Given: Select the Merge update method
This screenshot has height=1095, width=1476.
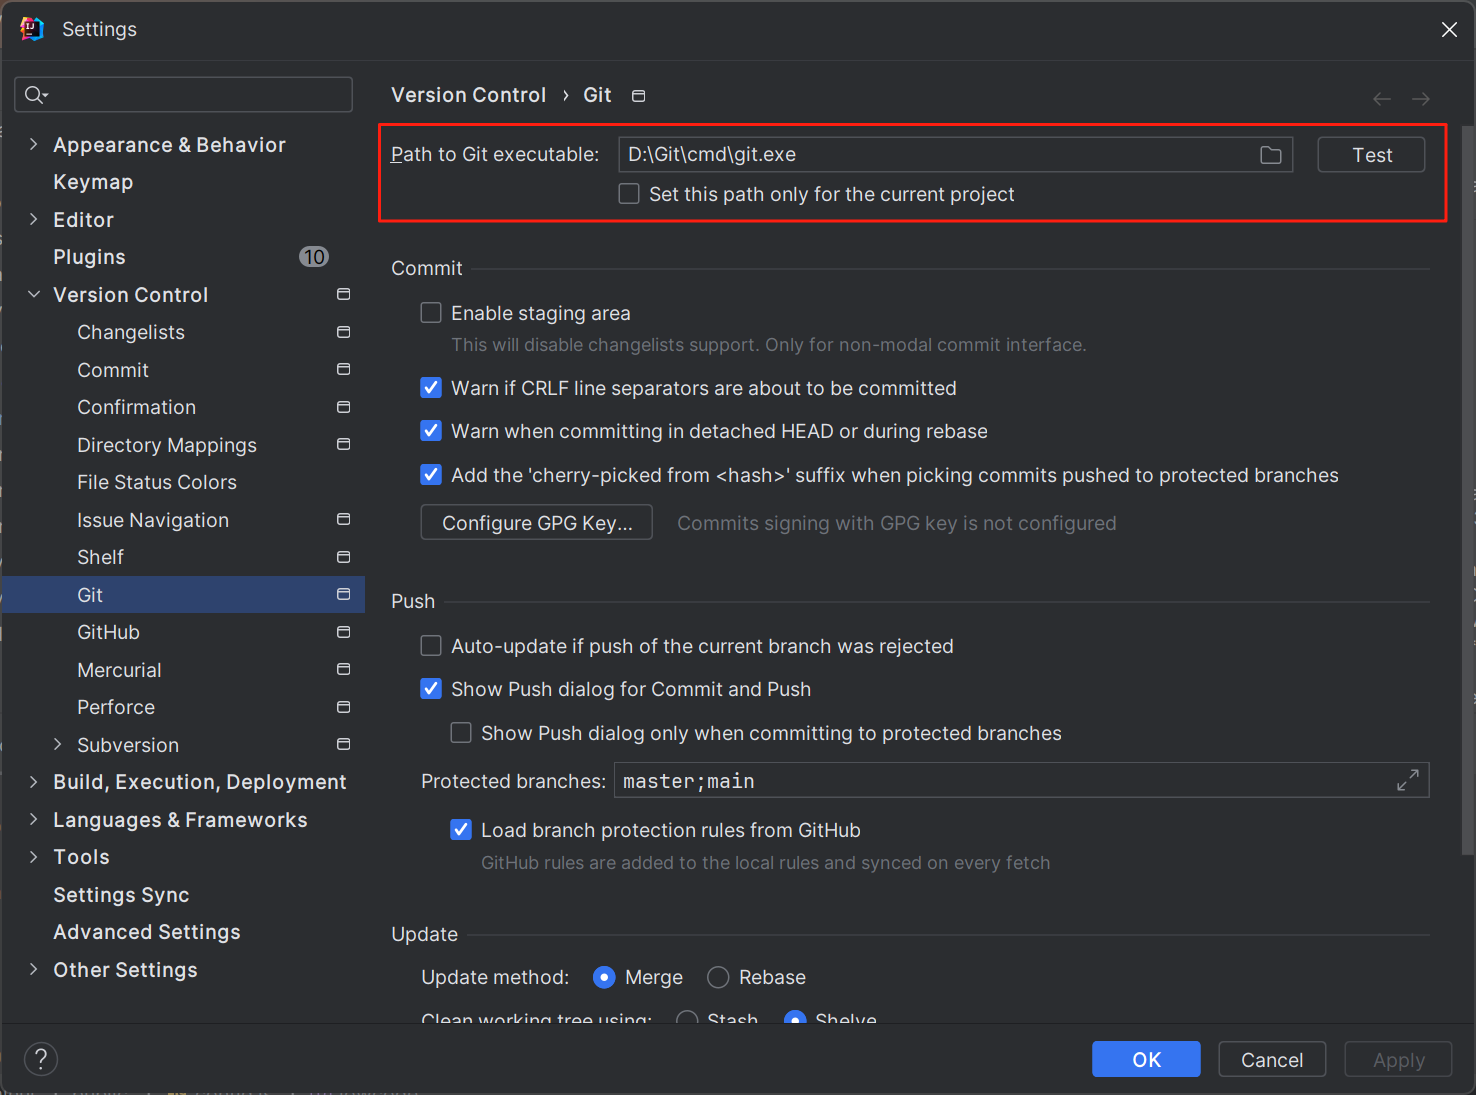Looking at the screenshot, I should pos(604,977).
